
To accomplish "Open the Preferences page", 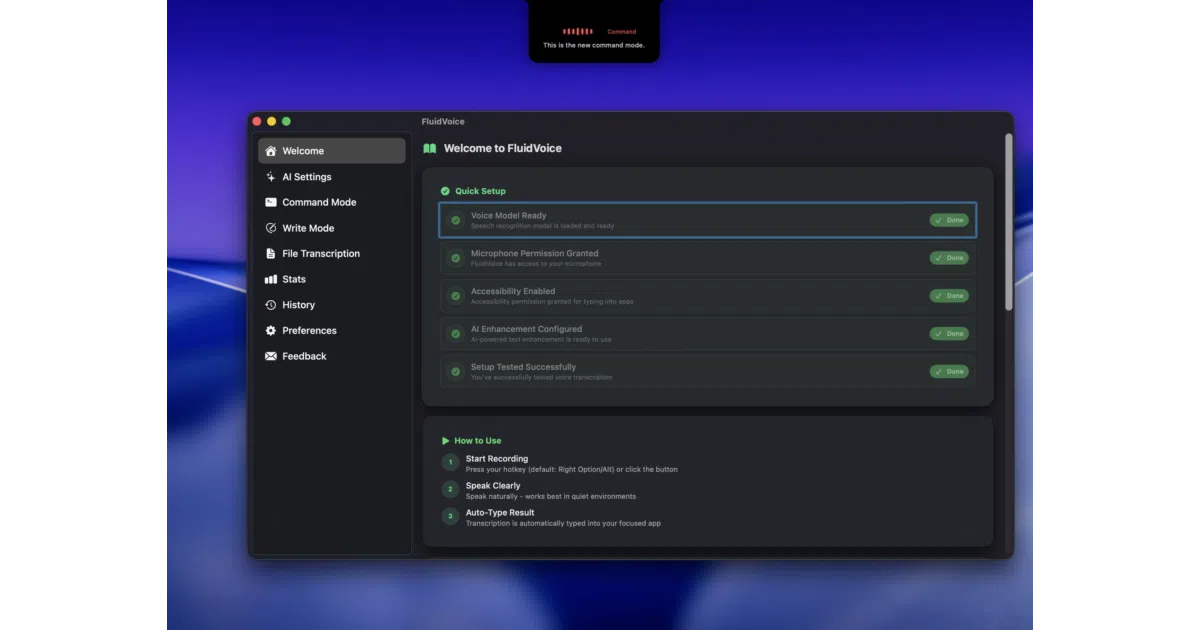I will (332, 331).
